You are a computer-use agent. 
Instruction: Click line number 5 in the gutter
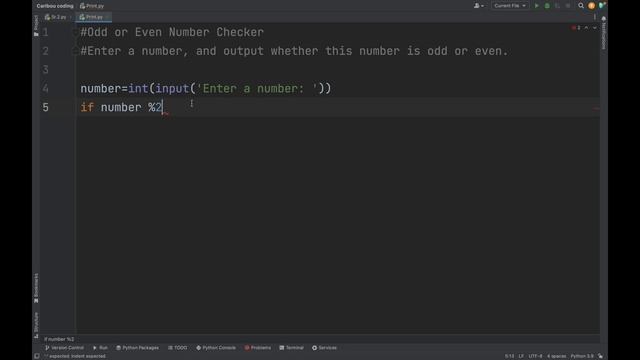pyautogui.click(x=45, y=107)
